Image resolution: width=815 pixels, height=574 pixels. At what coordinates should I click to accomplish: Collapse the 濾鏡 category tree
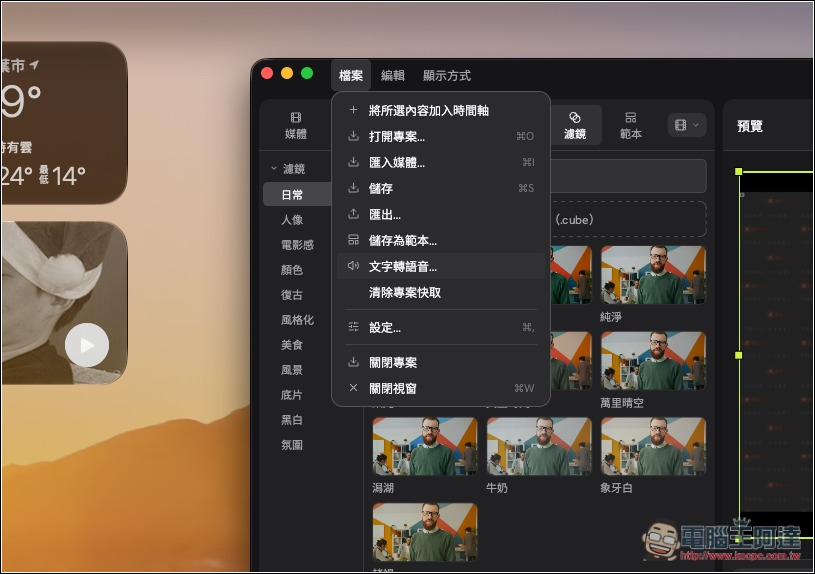tap(274, 168)
